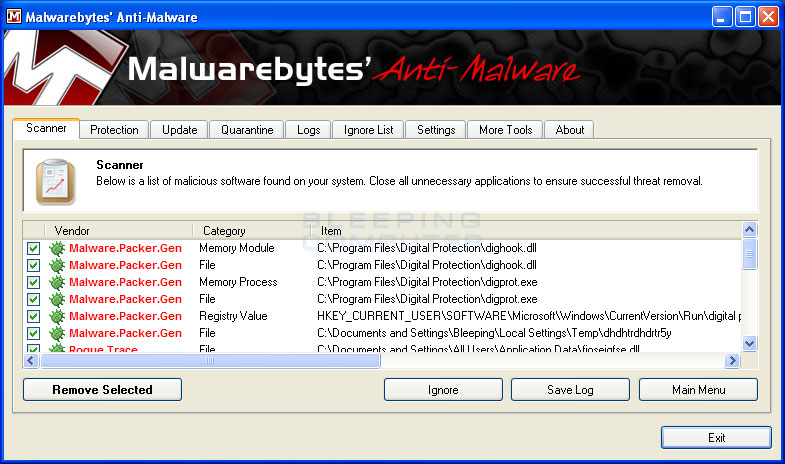Click the list's scroll down arrow
The image size is (785, 464).
pos(749,344)
